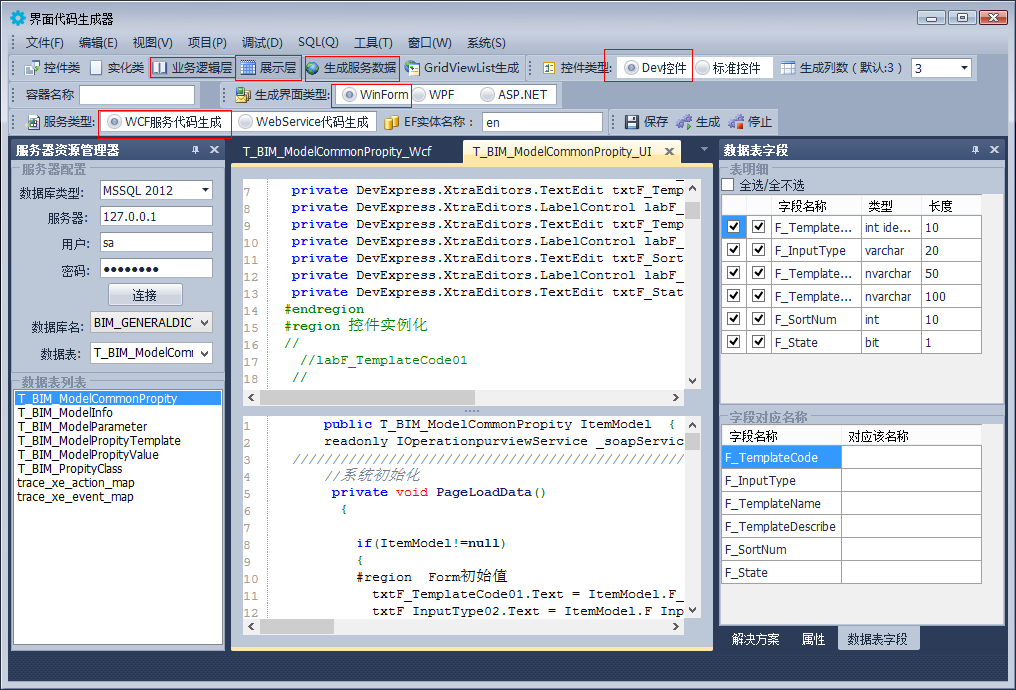
Task: Click the 生成界面类型 icon
Action: tap(243, 95)
